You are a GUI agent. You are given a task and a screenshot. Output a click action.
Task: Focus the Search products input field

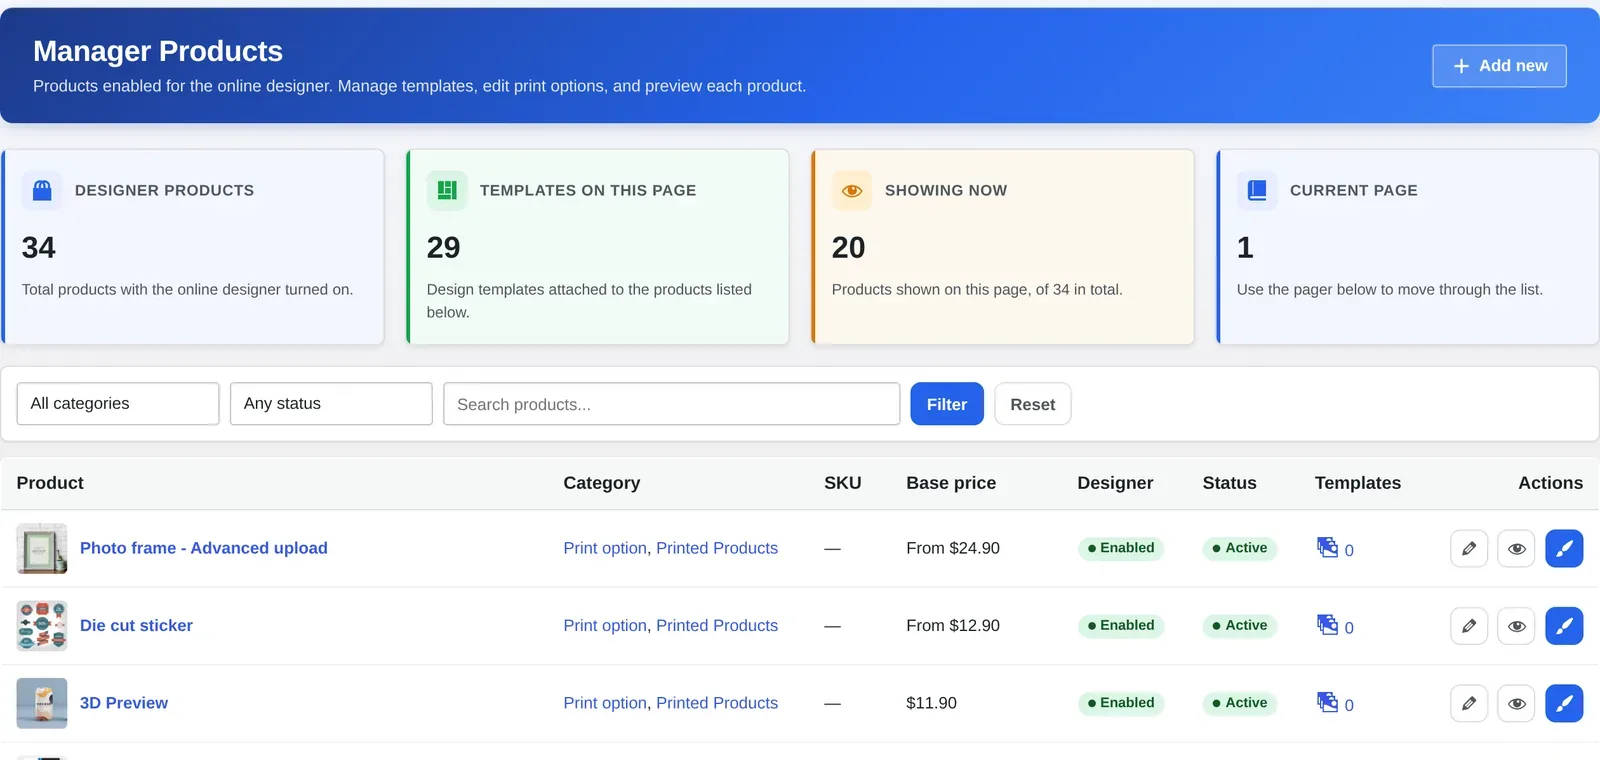(x=672, y=404)
